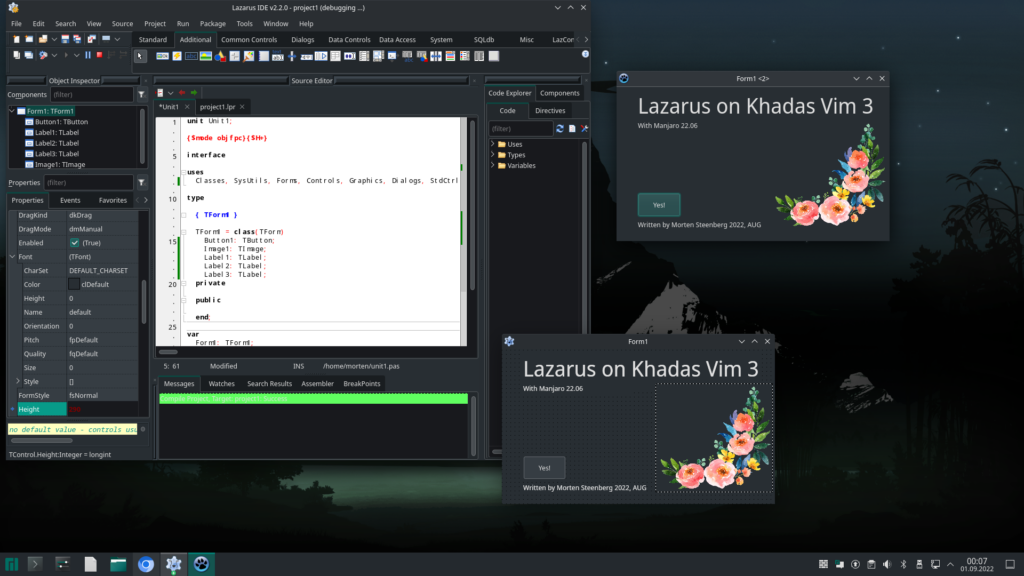Viewport: 1024px width, 576px height.
Task: Collapse the Form1: TForm1 tree node
Action: (x=12, y=111)
